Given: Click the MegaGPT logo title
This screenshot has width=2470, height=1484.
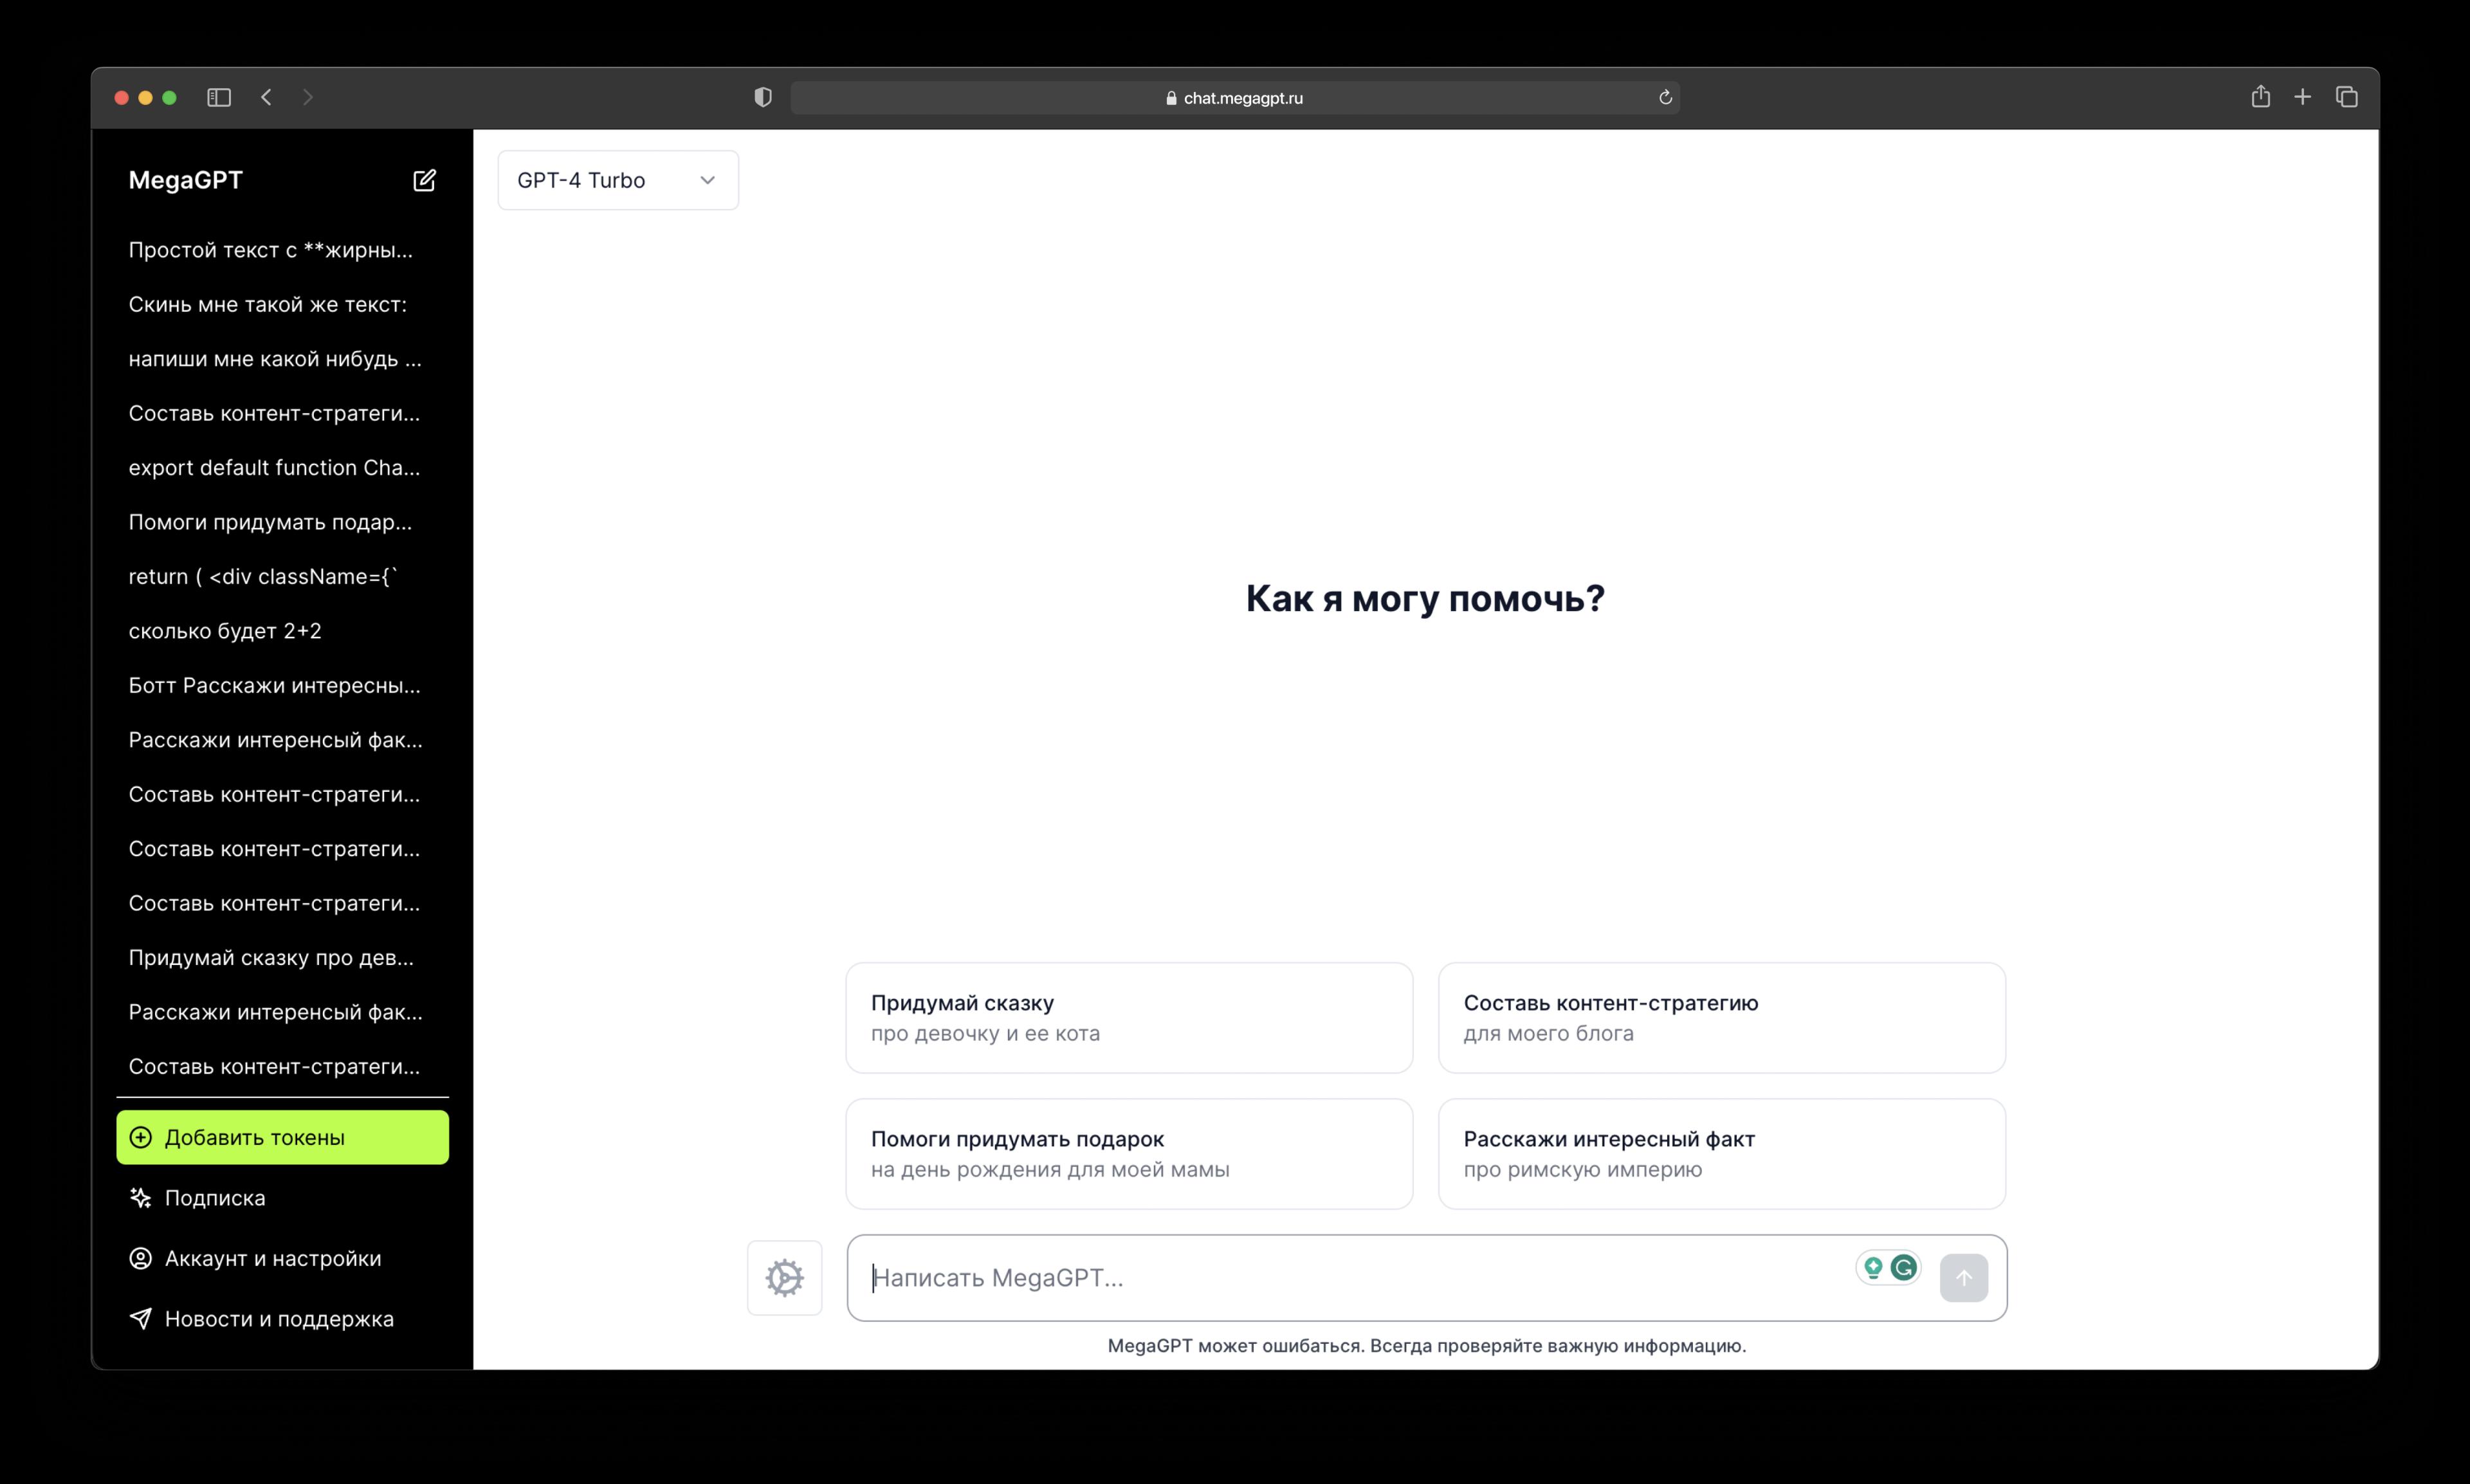Looking at the screenshot, I should 185,180.
